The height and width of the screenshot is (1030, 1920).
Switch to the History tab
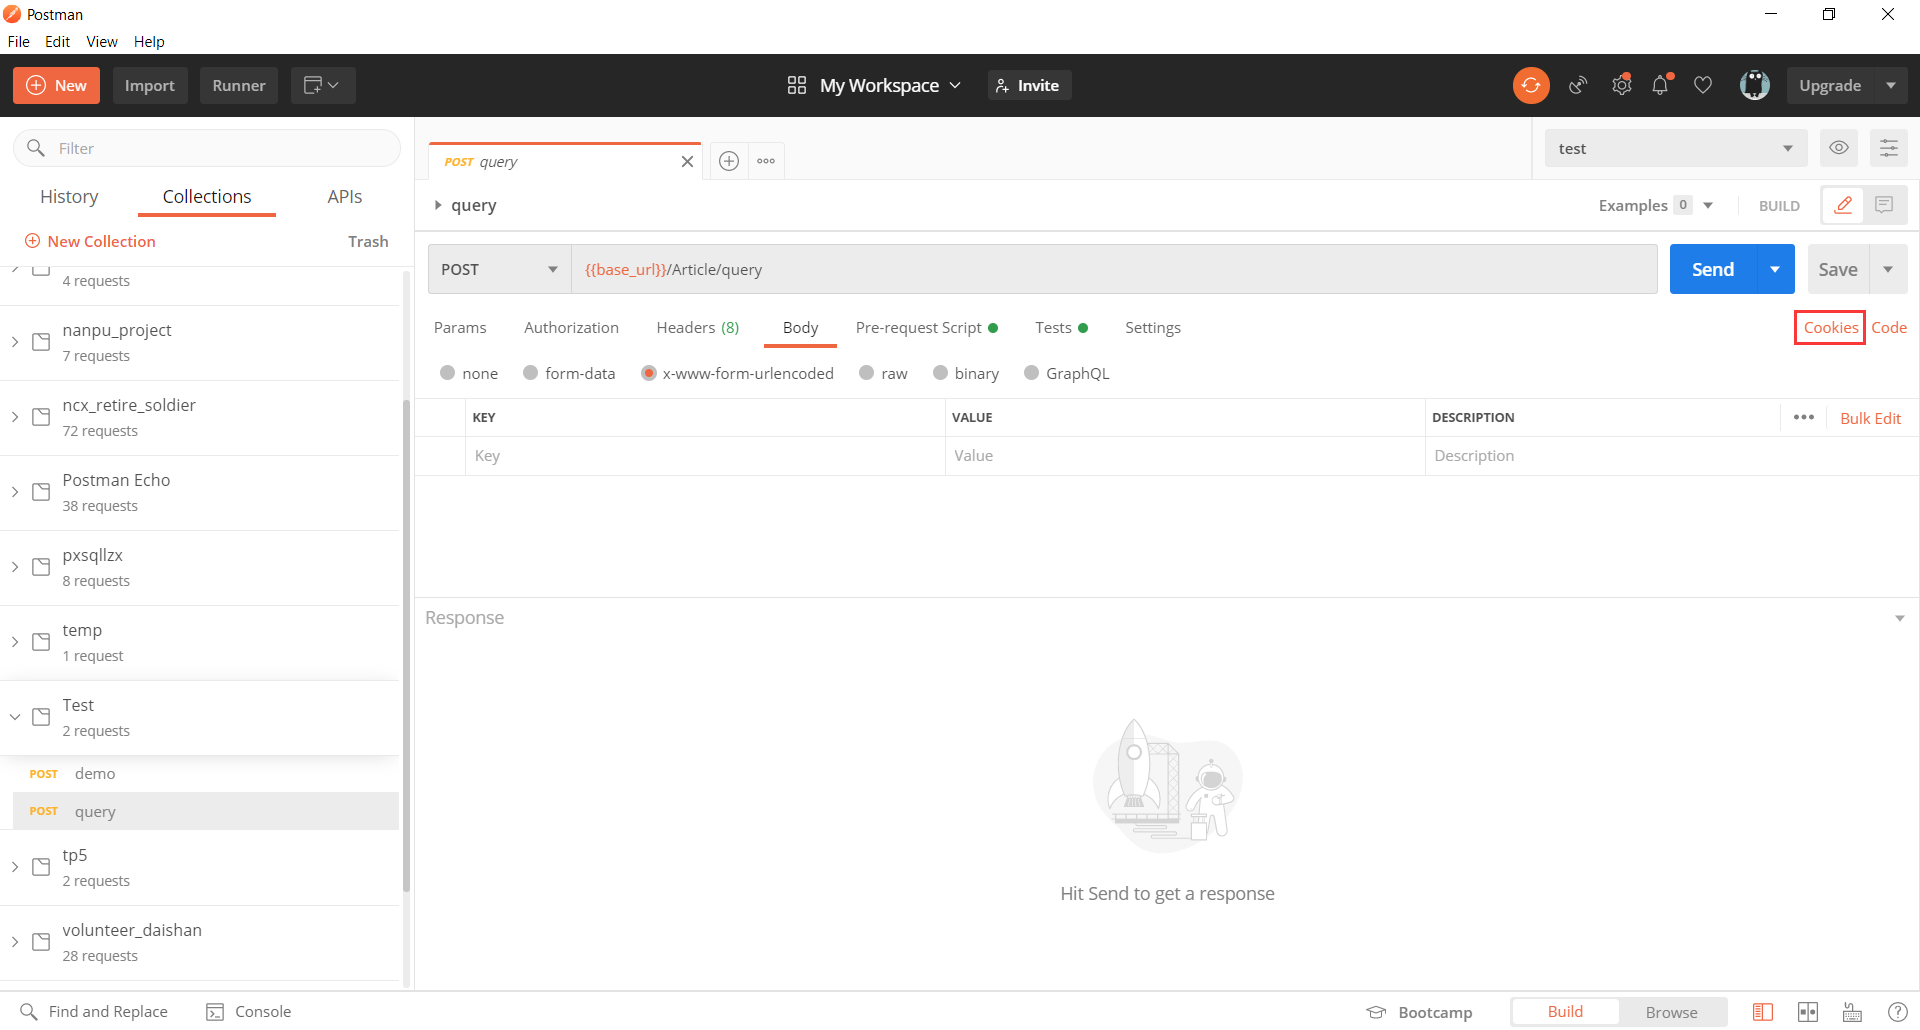click(69, 196)
